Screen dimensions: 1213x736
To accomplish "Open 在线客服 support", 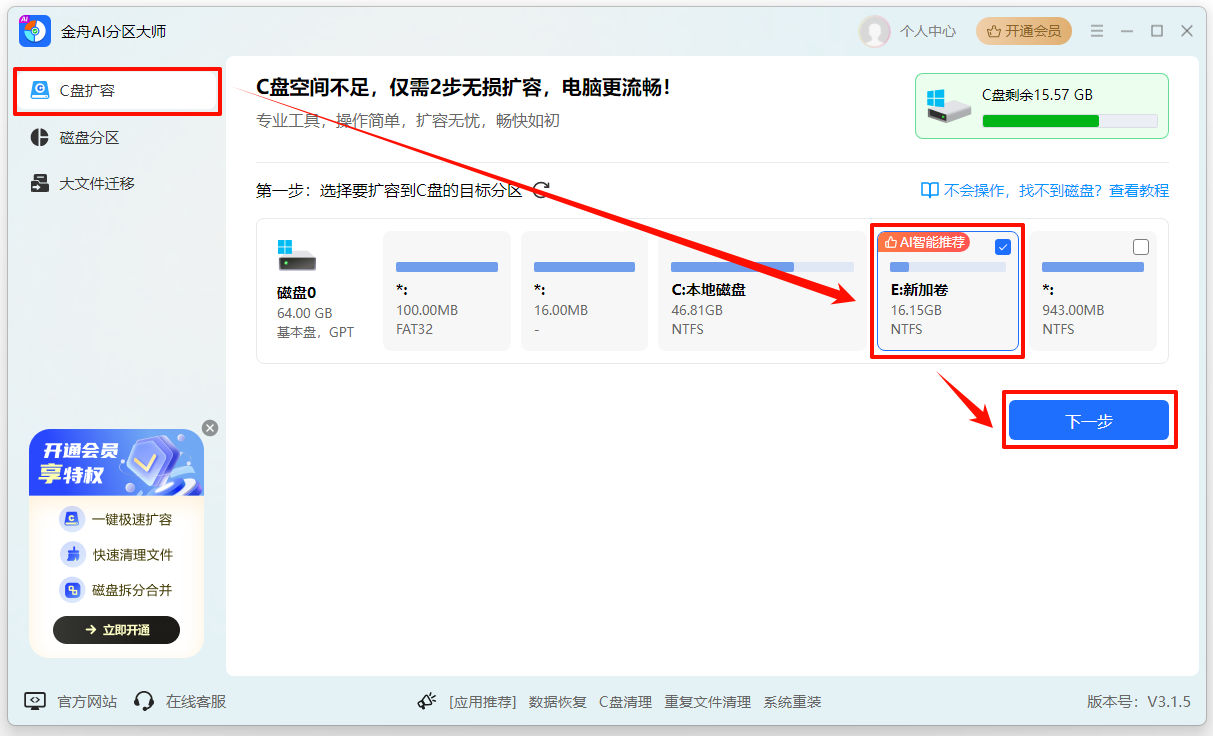I will click(x=196, y=702).
